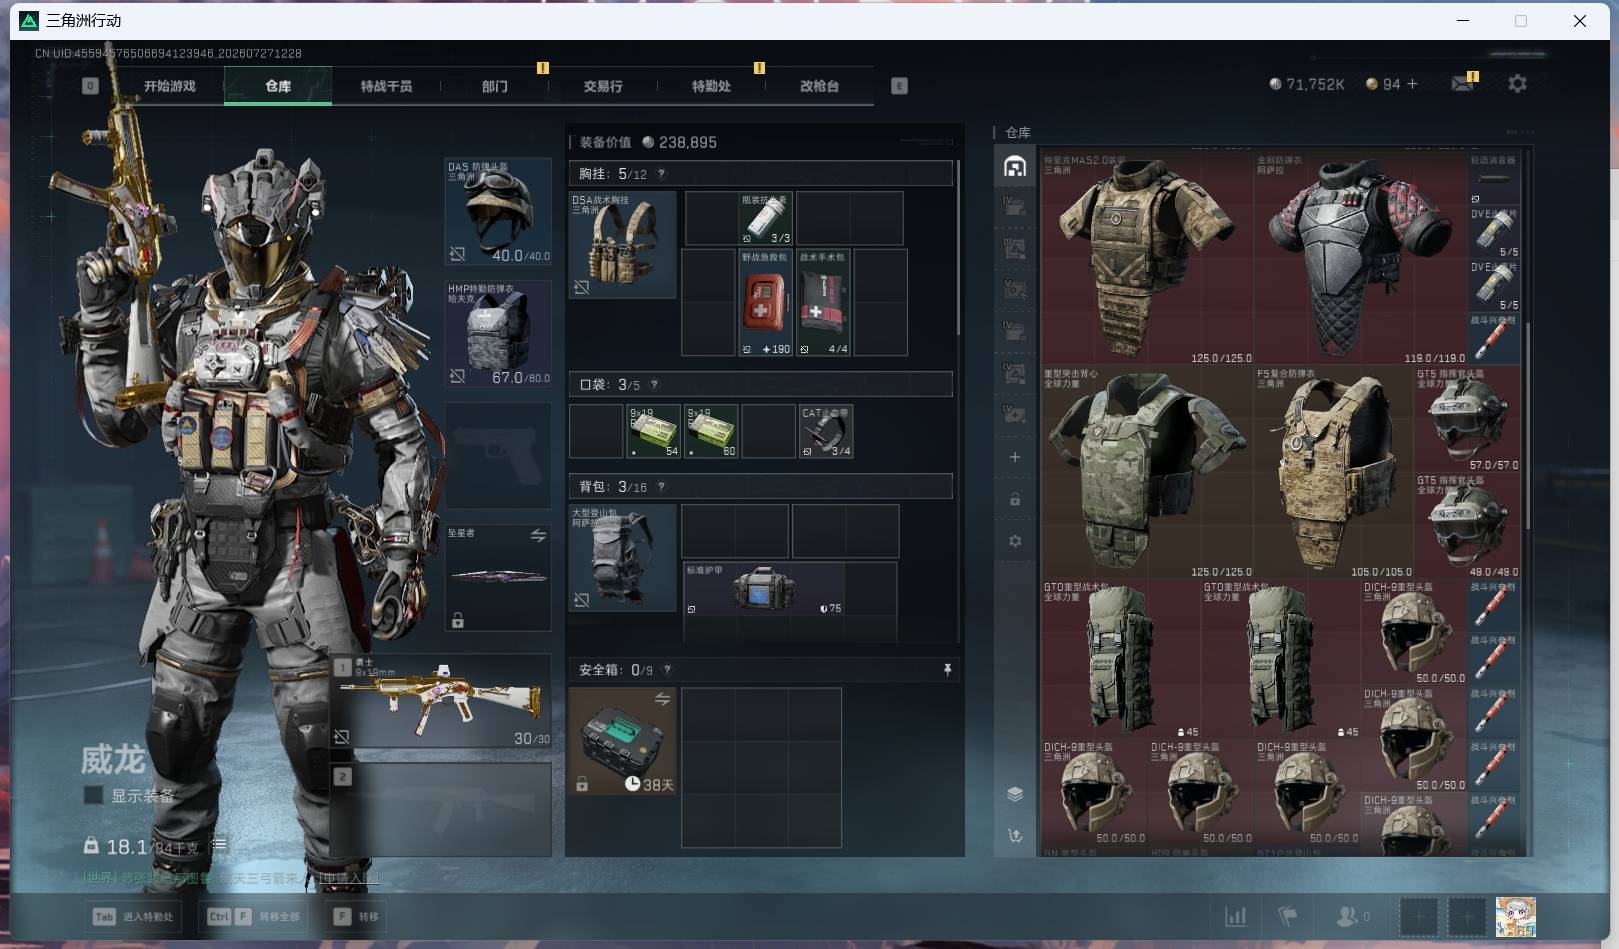Open warehouse sidebar settings gear
Screen dimensions: 1619x949
(x=1015, y=541)
